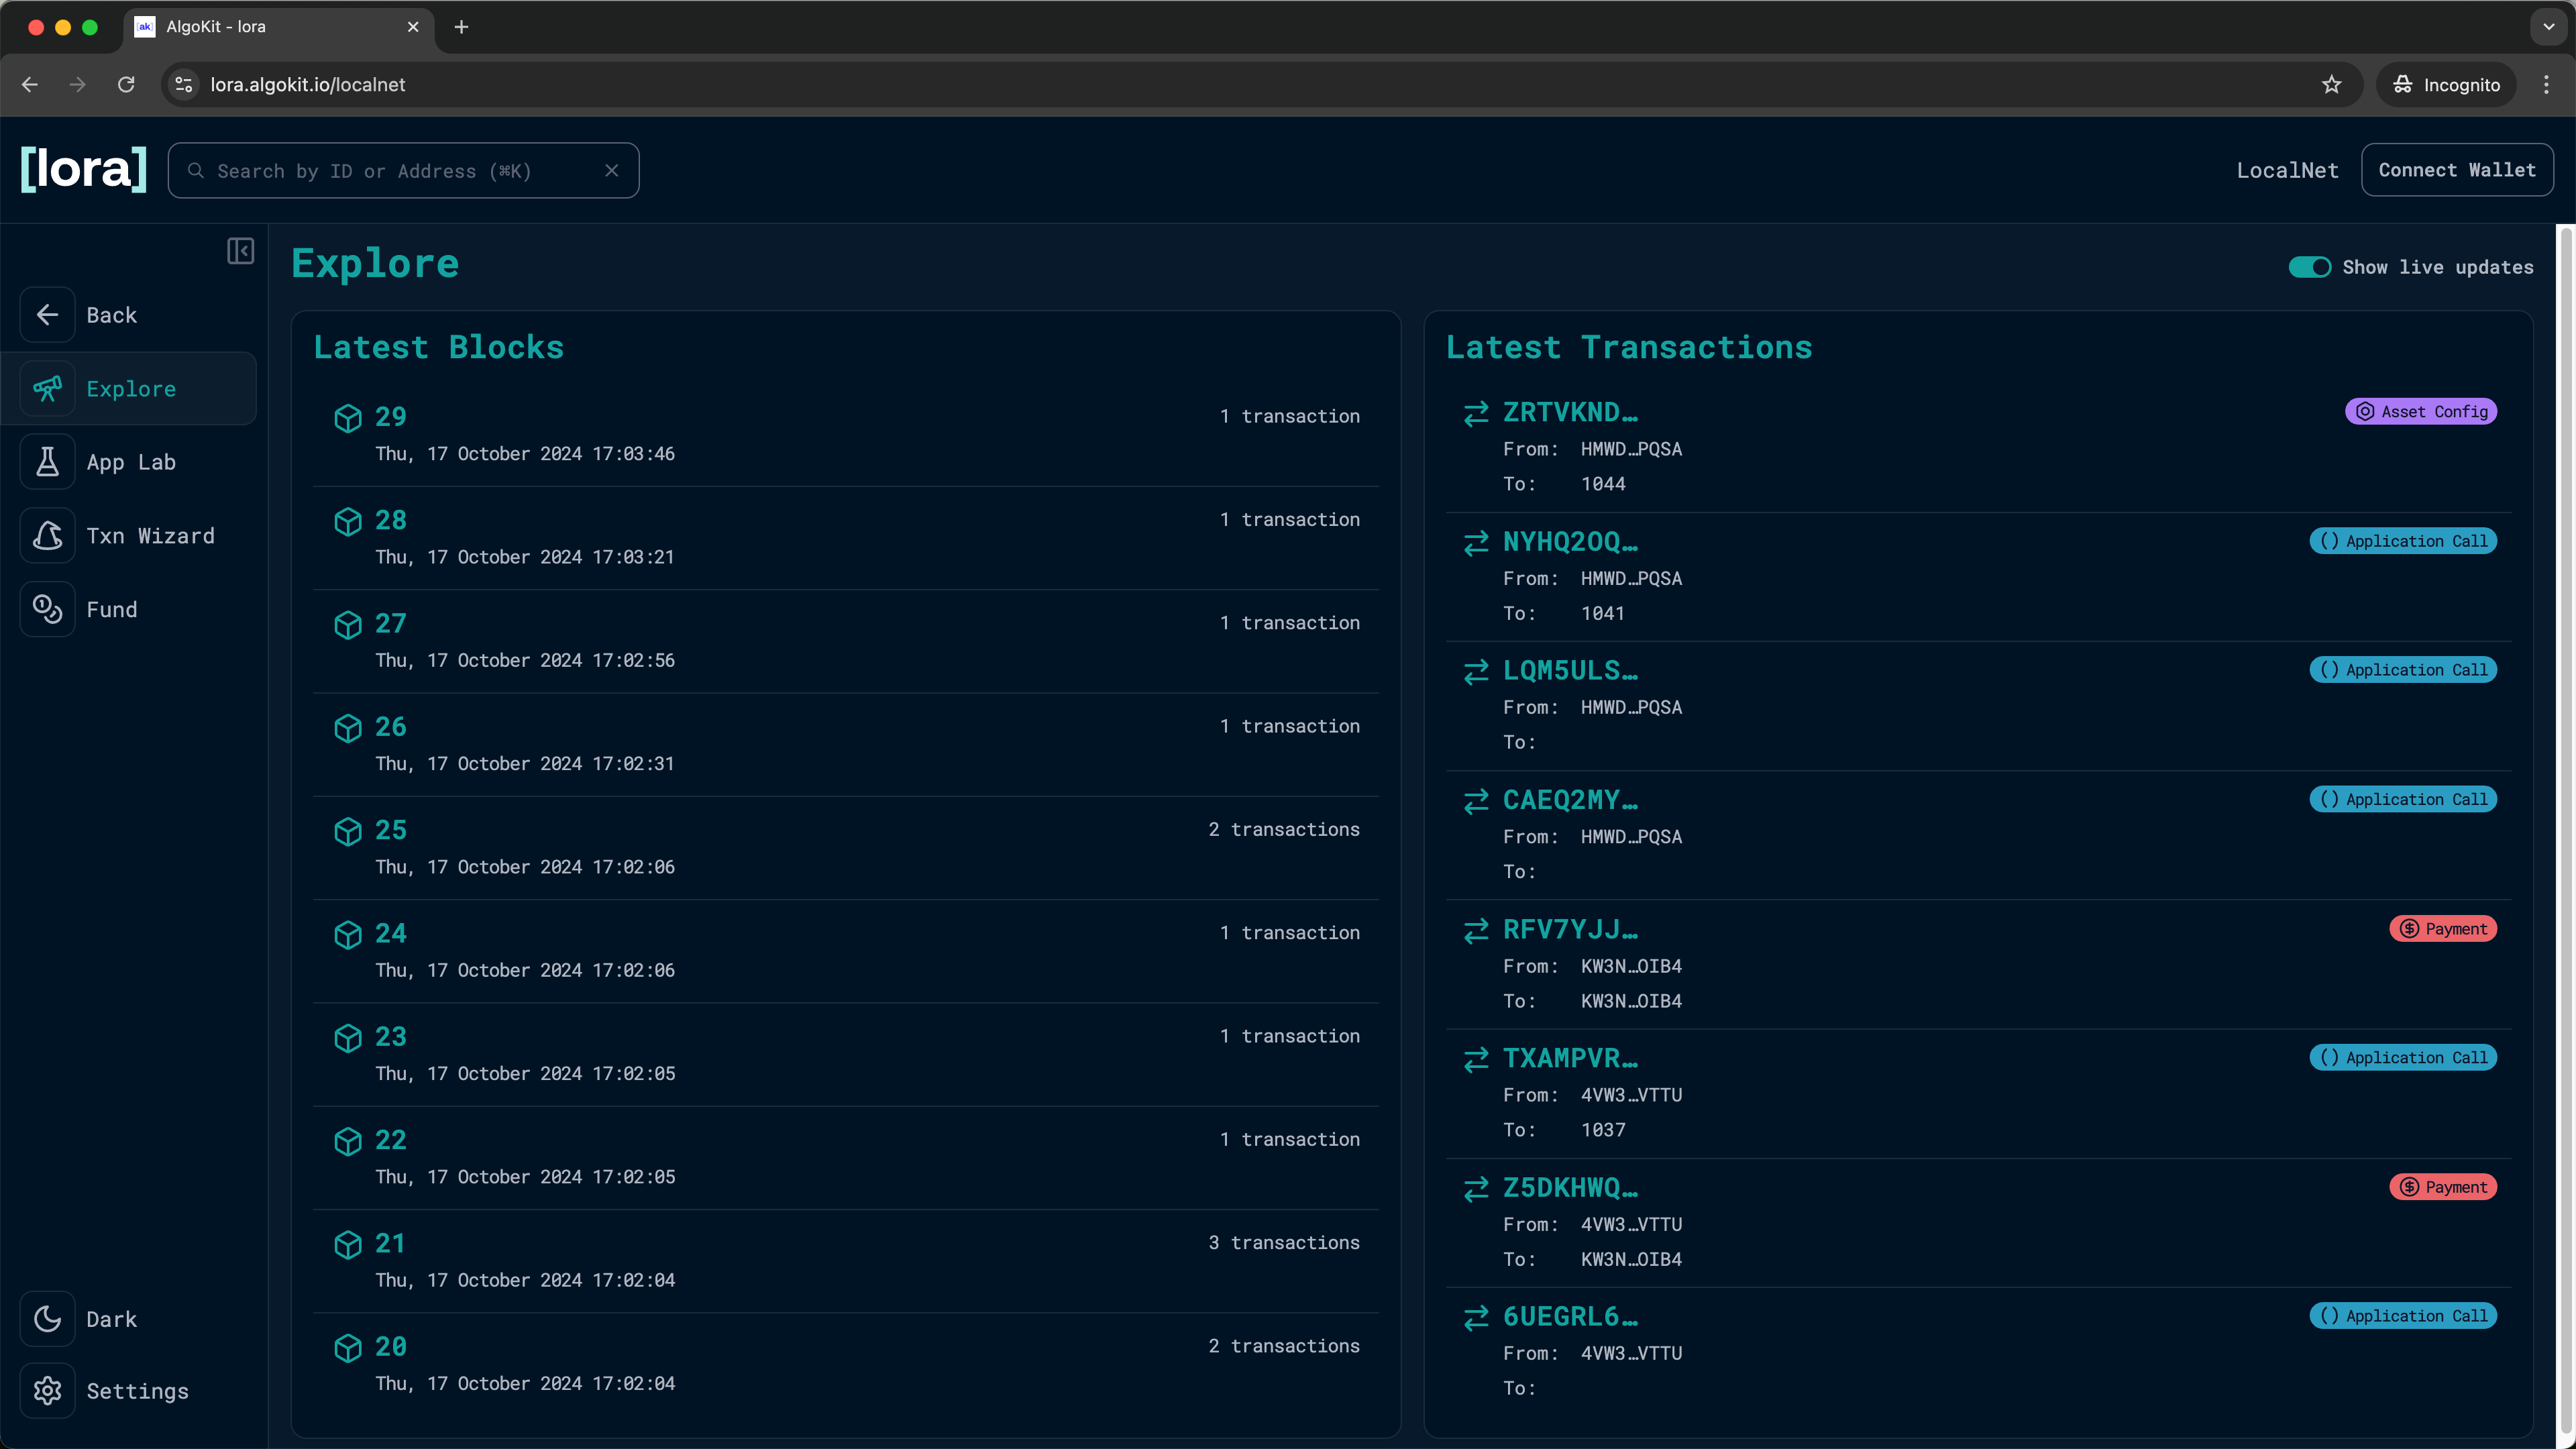Open the LocalNet network selector
Screen dimensions: 2576x1449
pyautogui.click(x=2287, y=171)
